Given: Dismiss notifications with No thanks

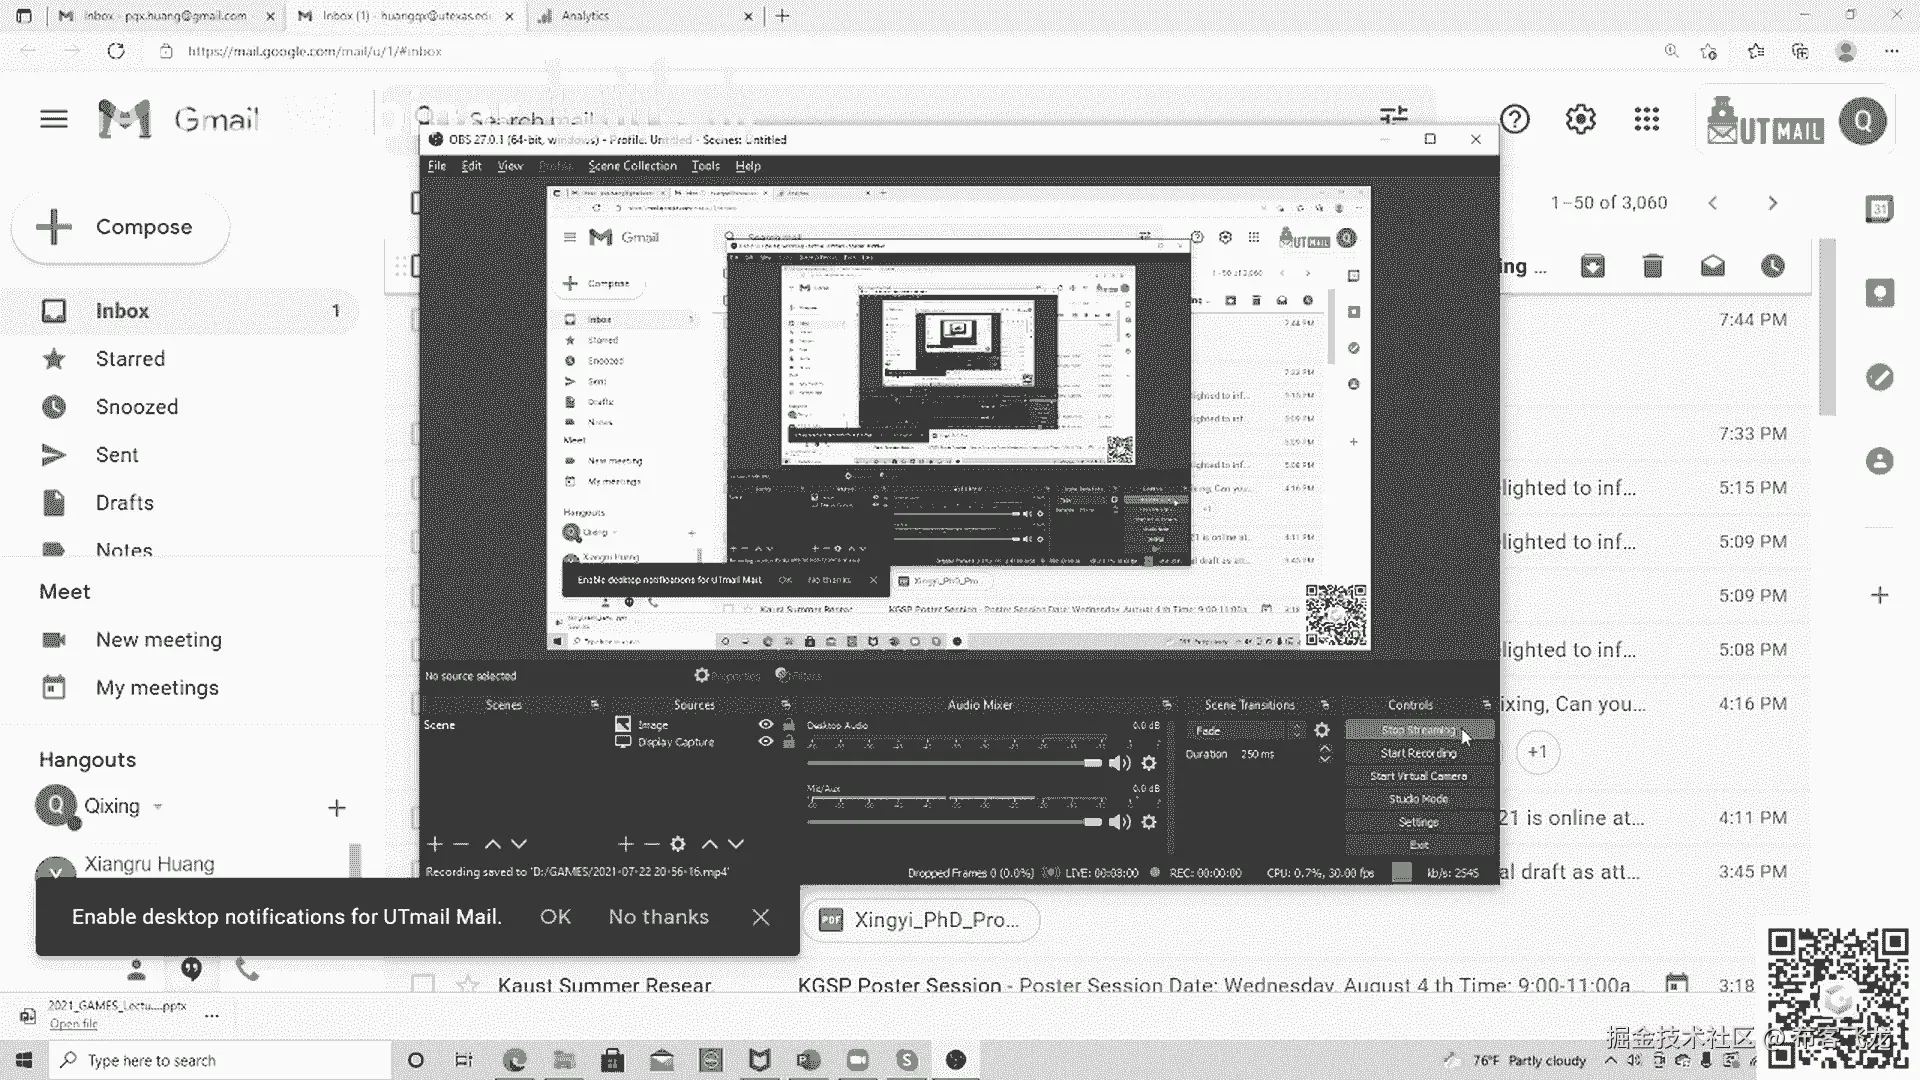Looking at the screenshot, I should click(x=658, y=917).
